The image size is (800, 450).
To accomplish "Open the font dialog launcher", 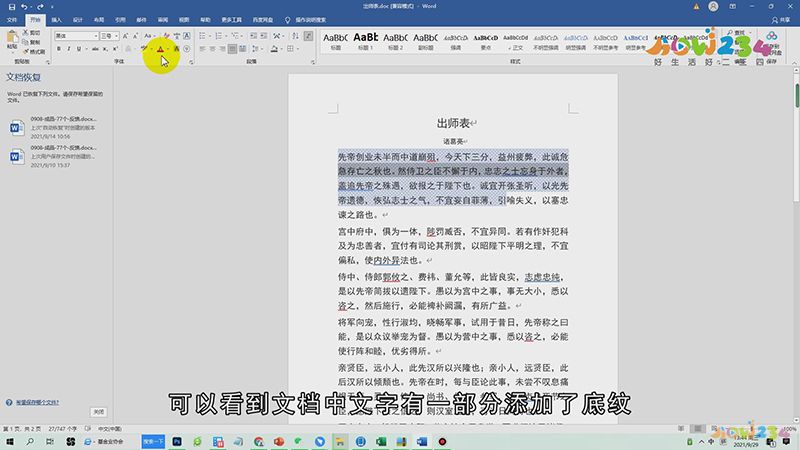I will coord(191,62).
